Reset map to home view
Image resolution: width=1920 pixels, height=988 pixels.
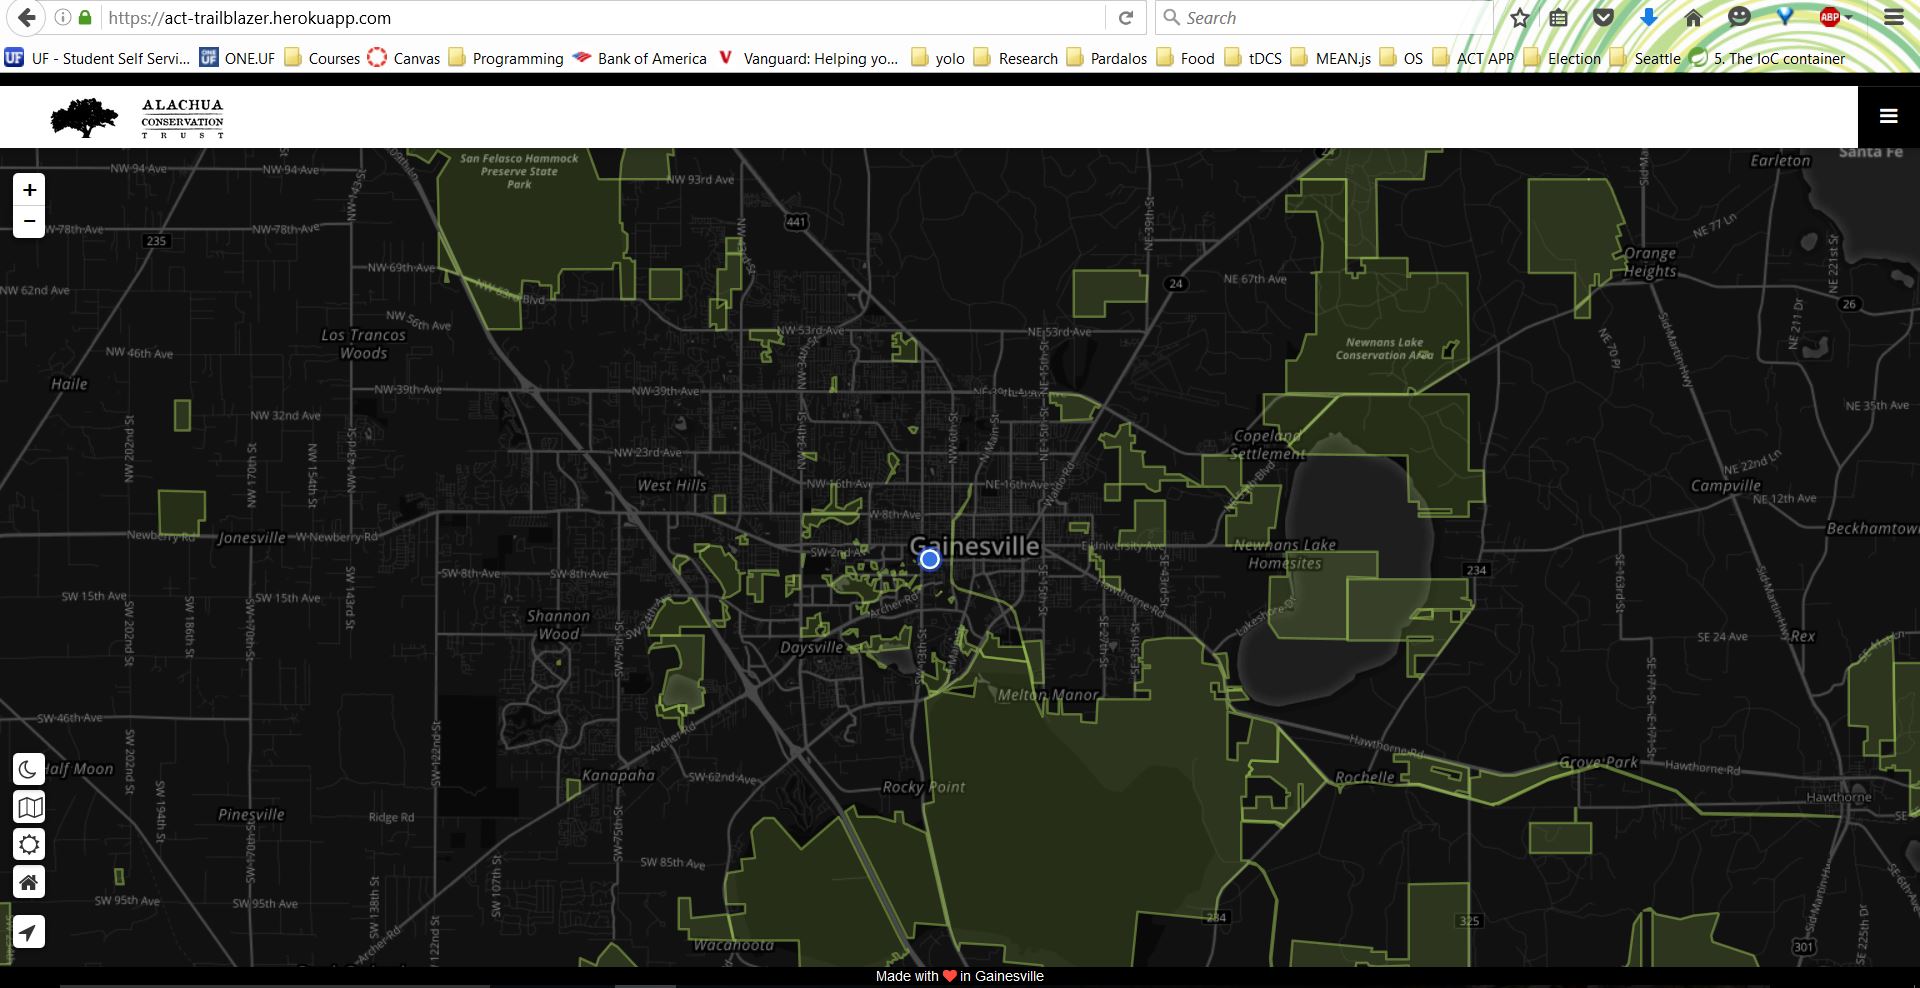29,882
